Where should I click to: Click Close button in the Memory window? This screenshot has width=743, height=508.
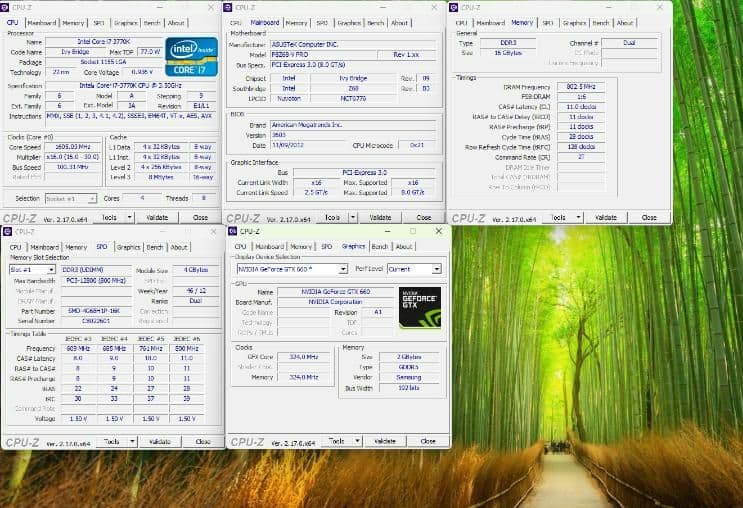(649, 218)
